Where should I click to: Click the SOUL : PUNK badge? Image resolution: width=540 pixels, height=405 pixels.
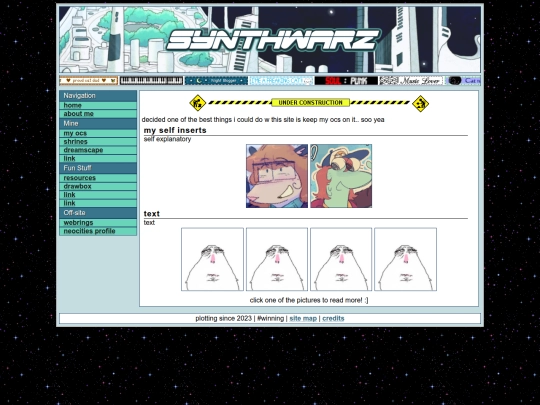[x=346, y=81]
